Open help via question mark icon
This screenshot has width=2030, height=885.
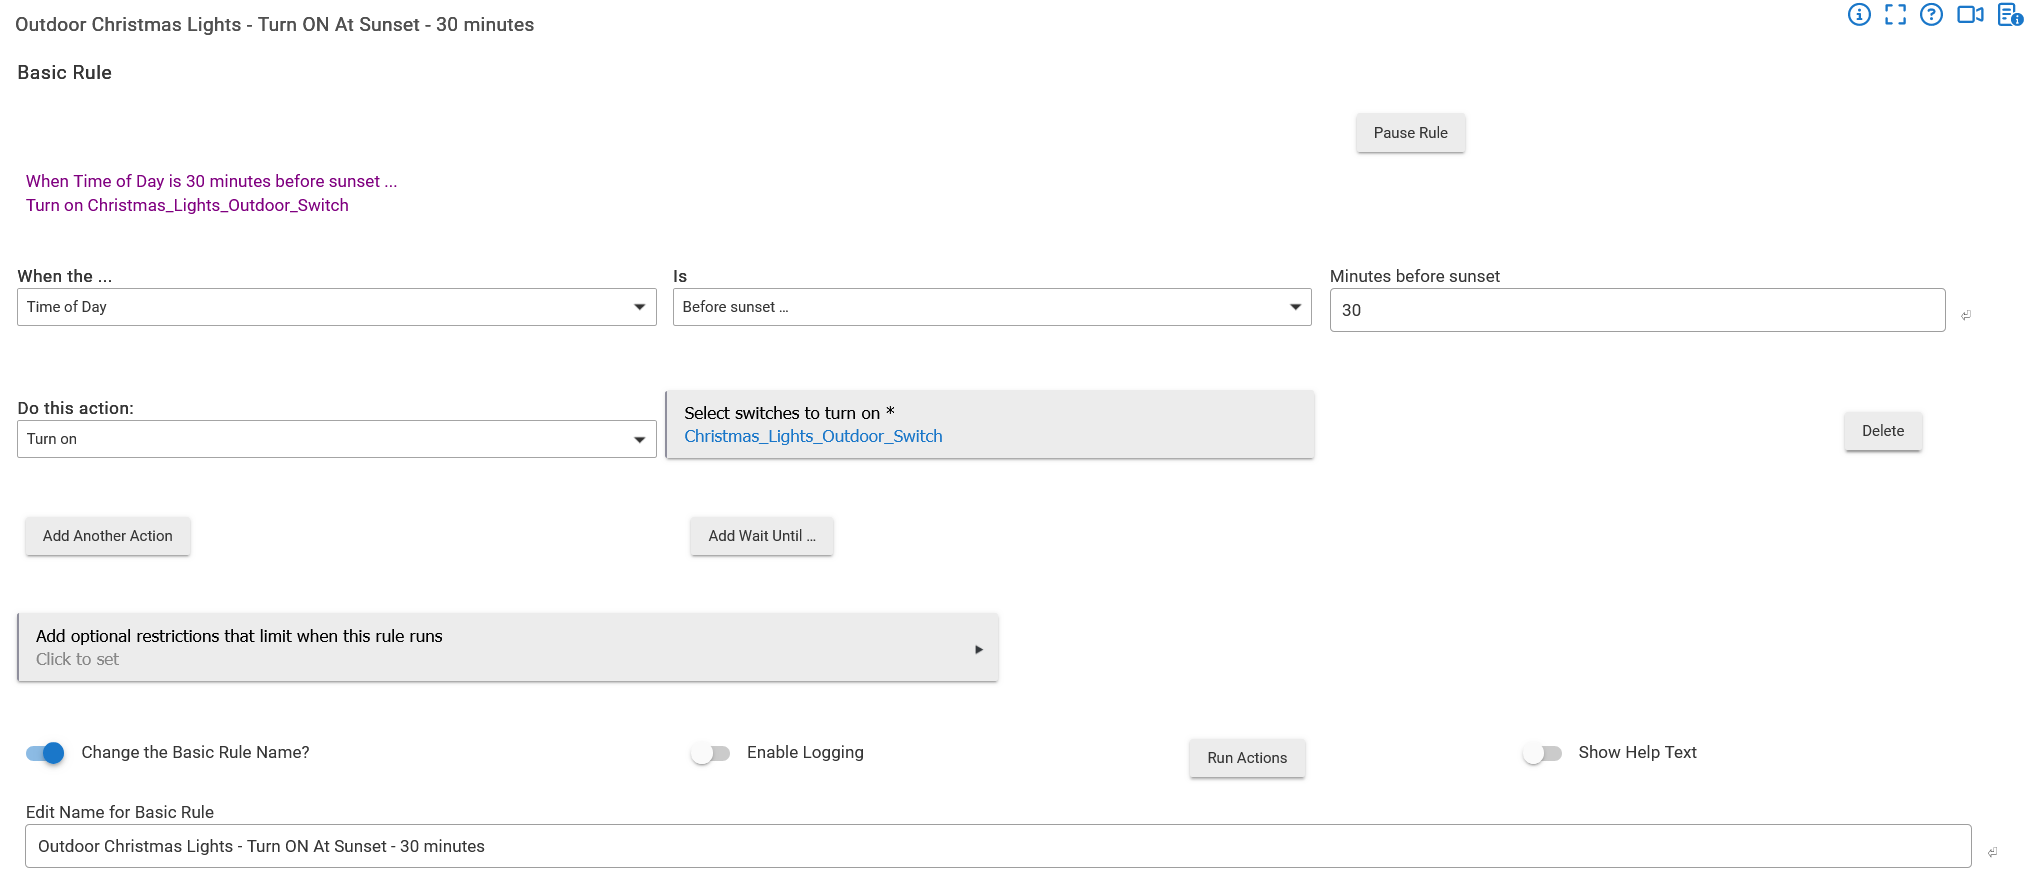1931,15
